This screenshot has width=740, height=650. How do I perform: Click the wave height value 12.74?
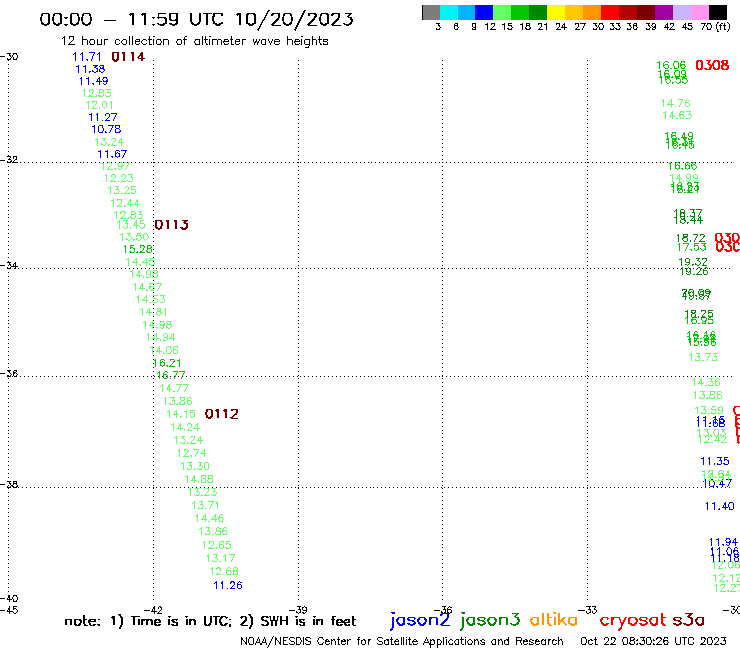click(192, 453)
